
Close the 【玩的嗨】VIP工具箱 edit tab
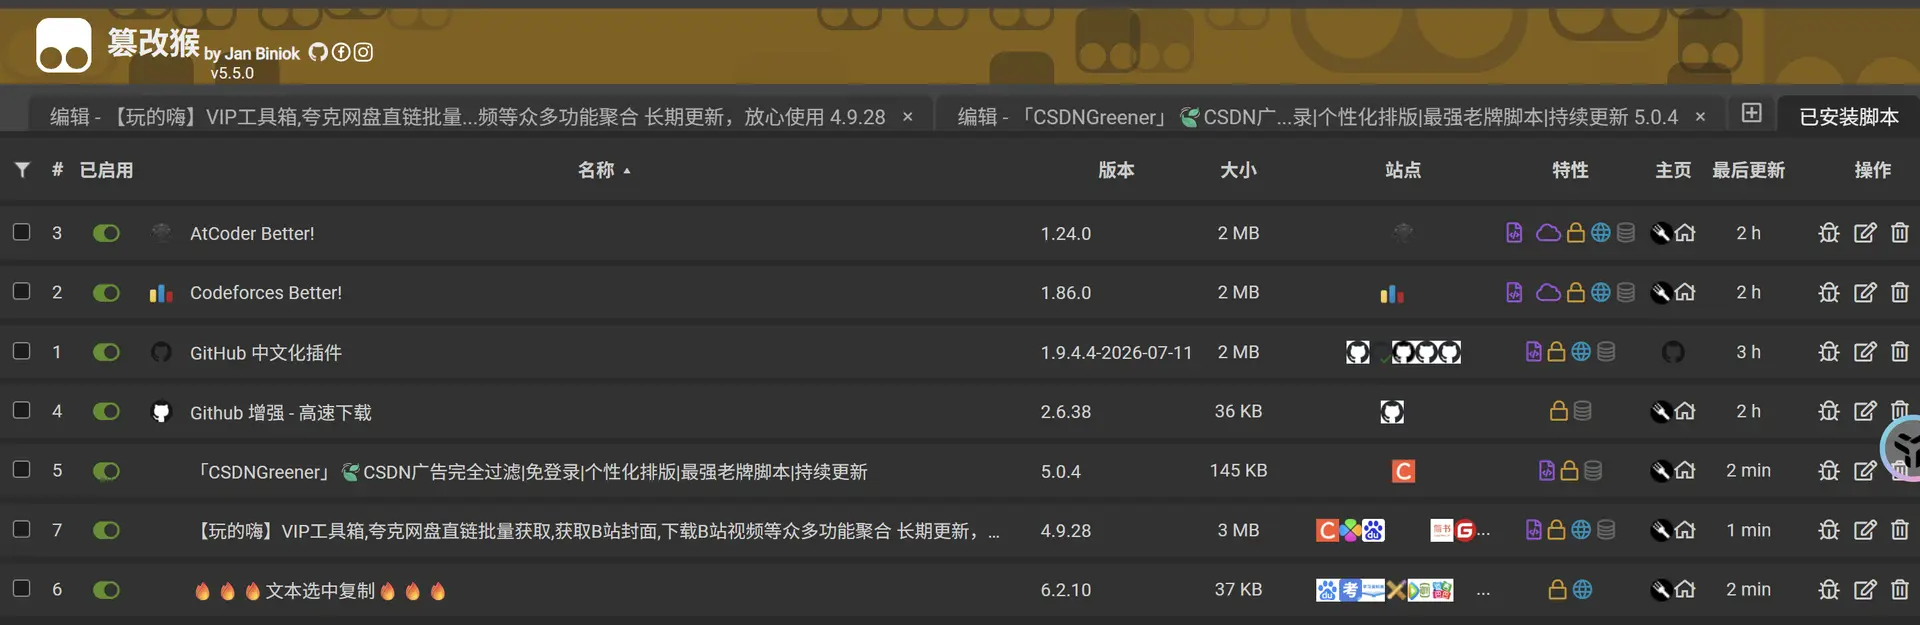(907, 117)
